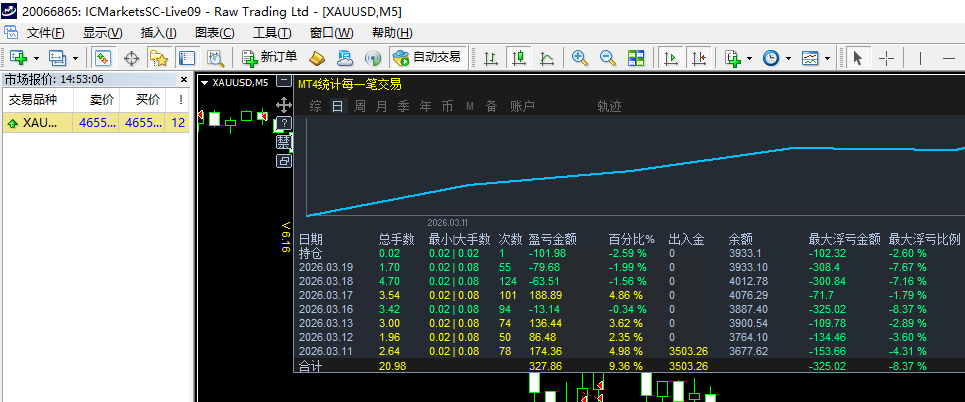
Task: Click the question mark help icon
Action: [x=283, y=123]
